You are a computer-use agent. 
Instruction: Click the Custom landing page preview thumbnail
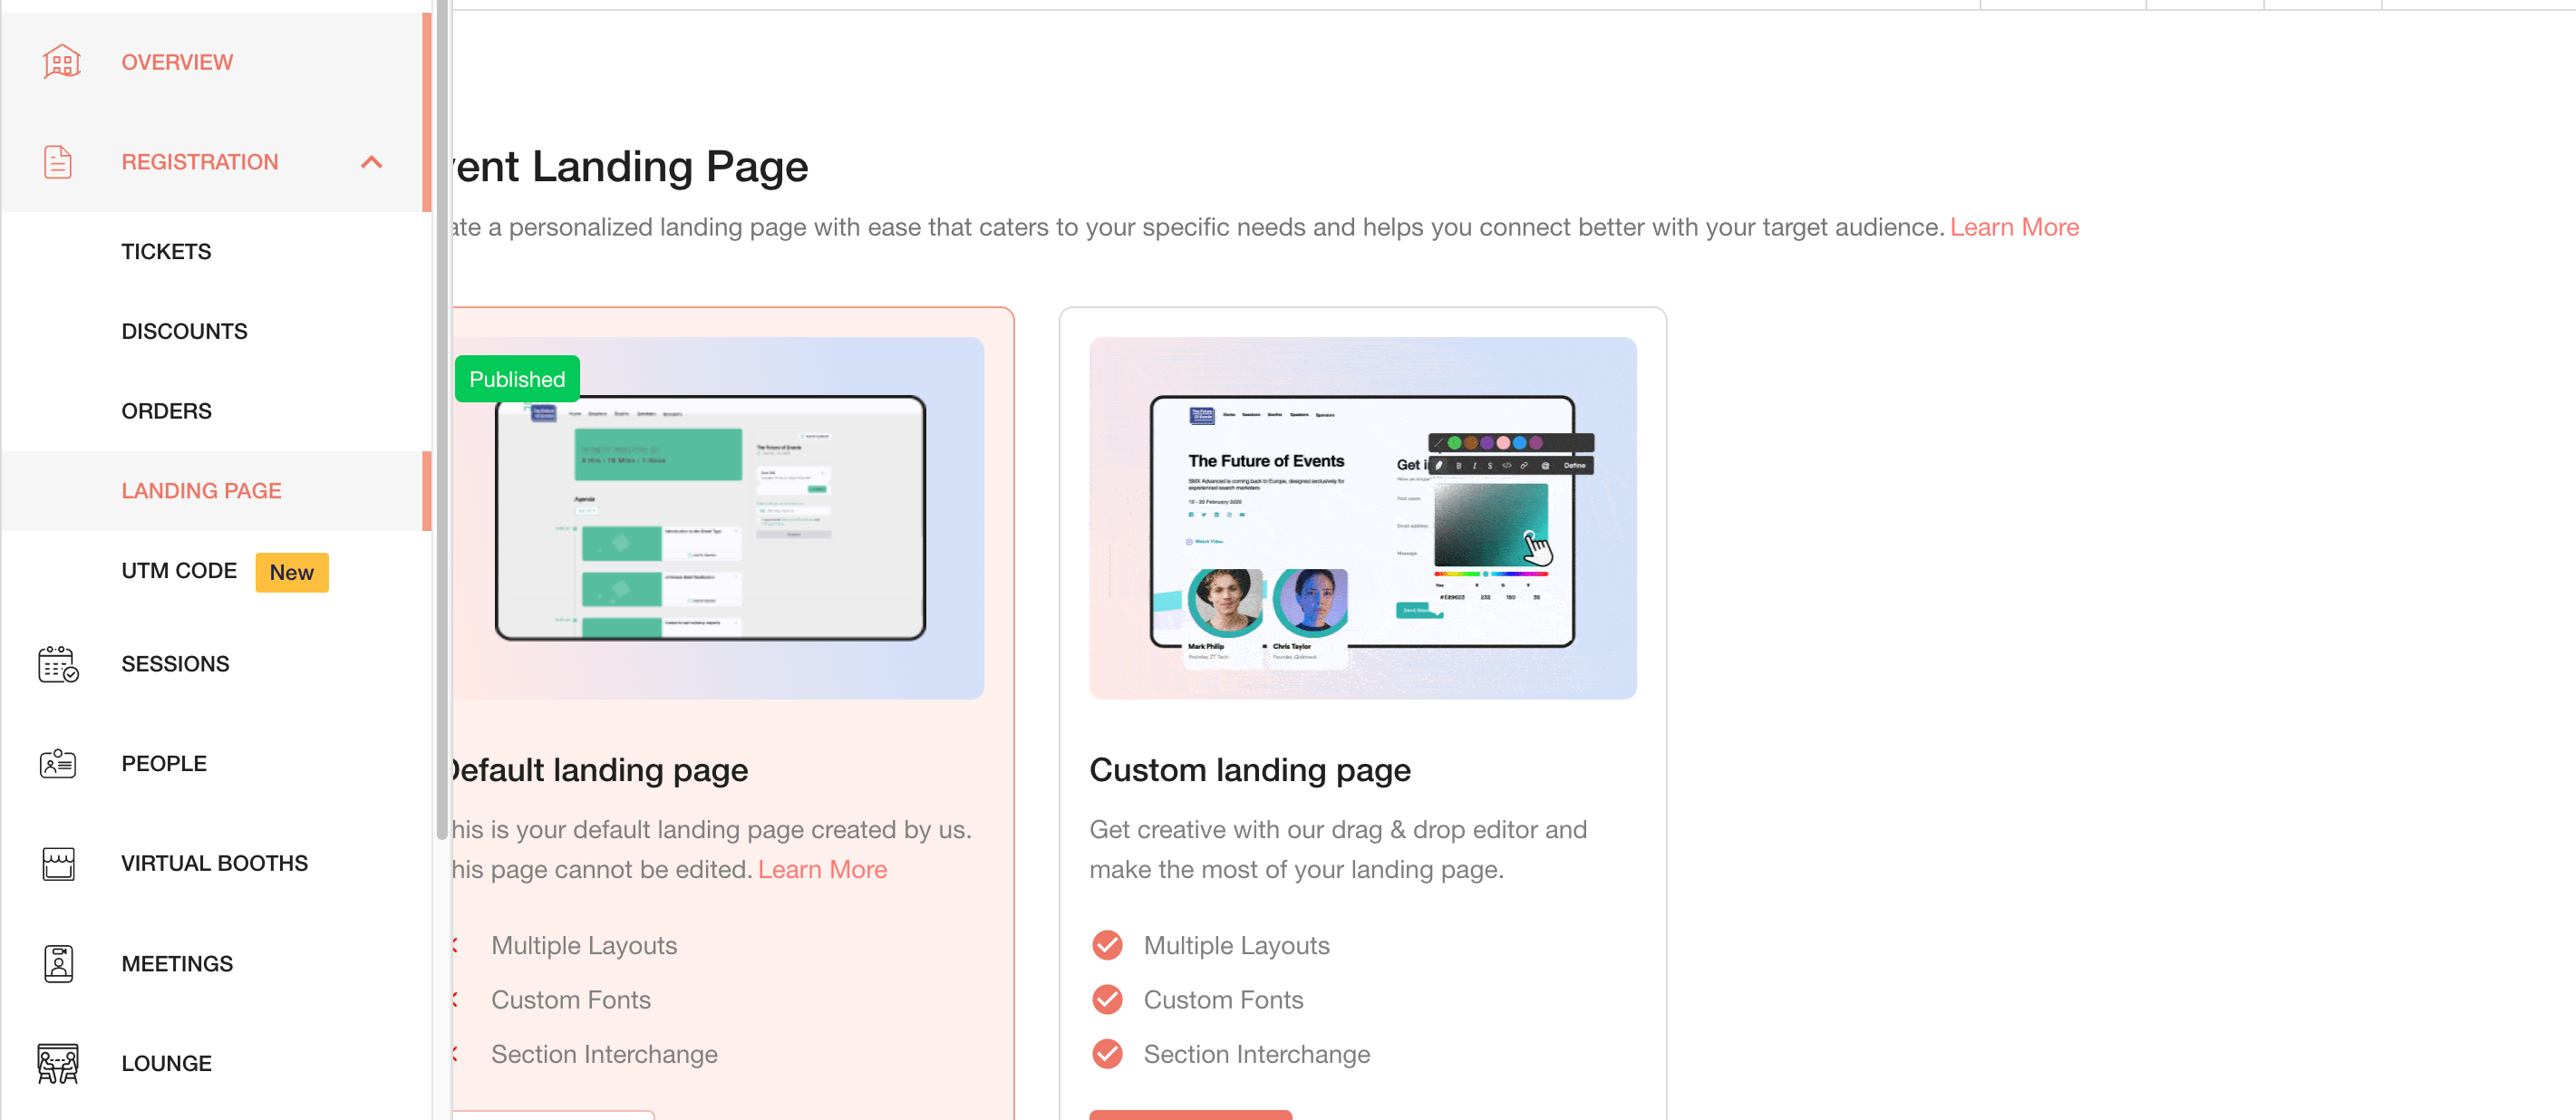(x=1362, y=518)
